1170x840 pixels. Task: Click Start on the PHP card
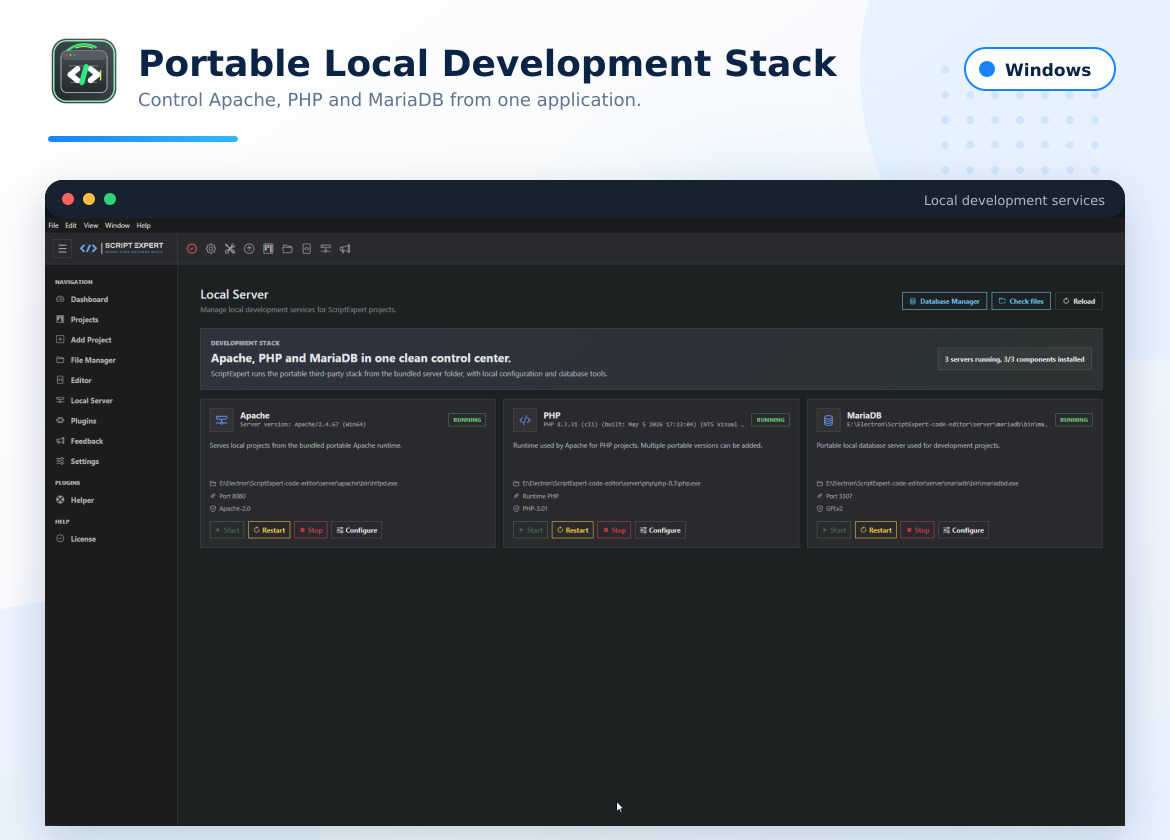coord(531,530)
